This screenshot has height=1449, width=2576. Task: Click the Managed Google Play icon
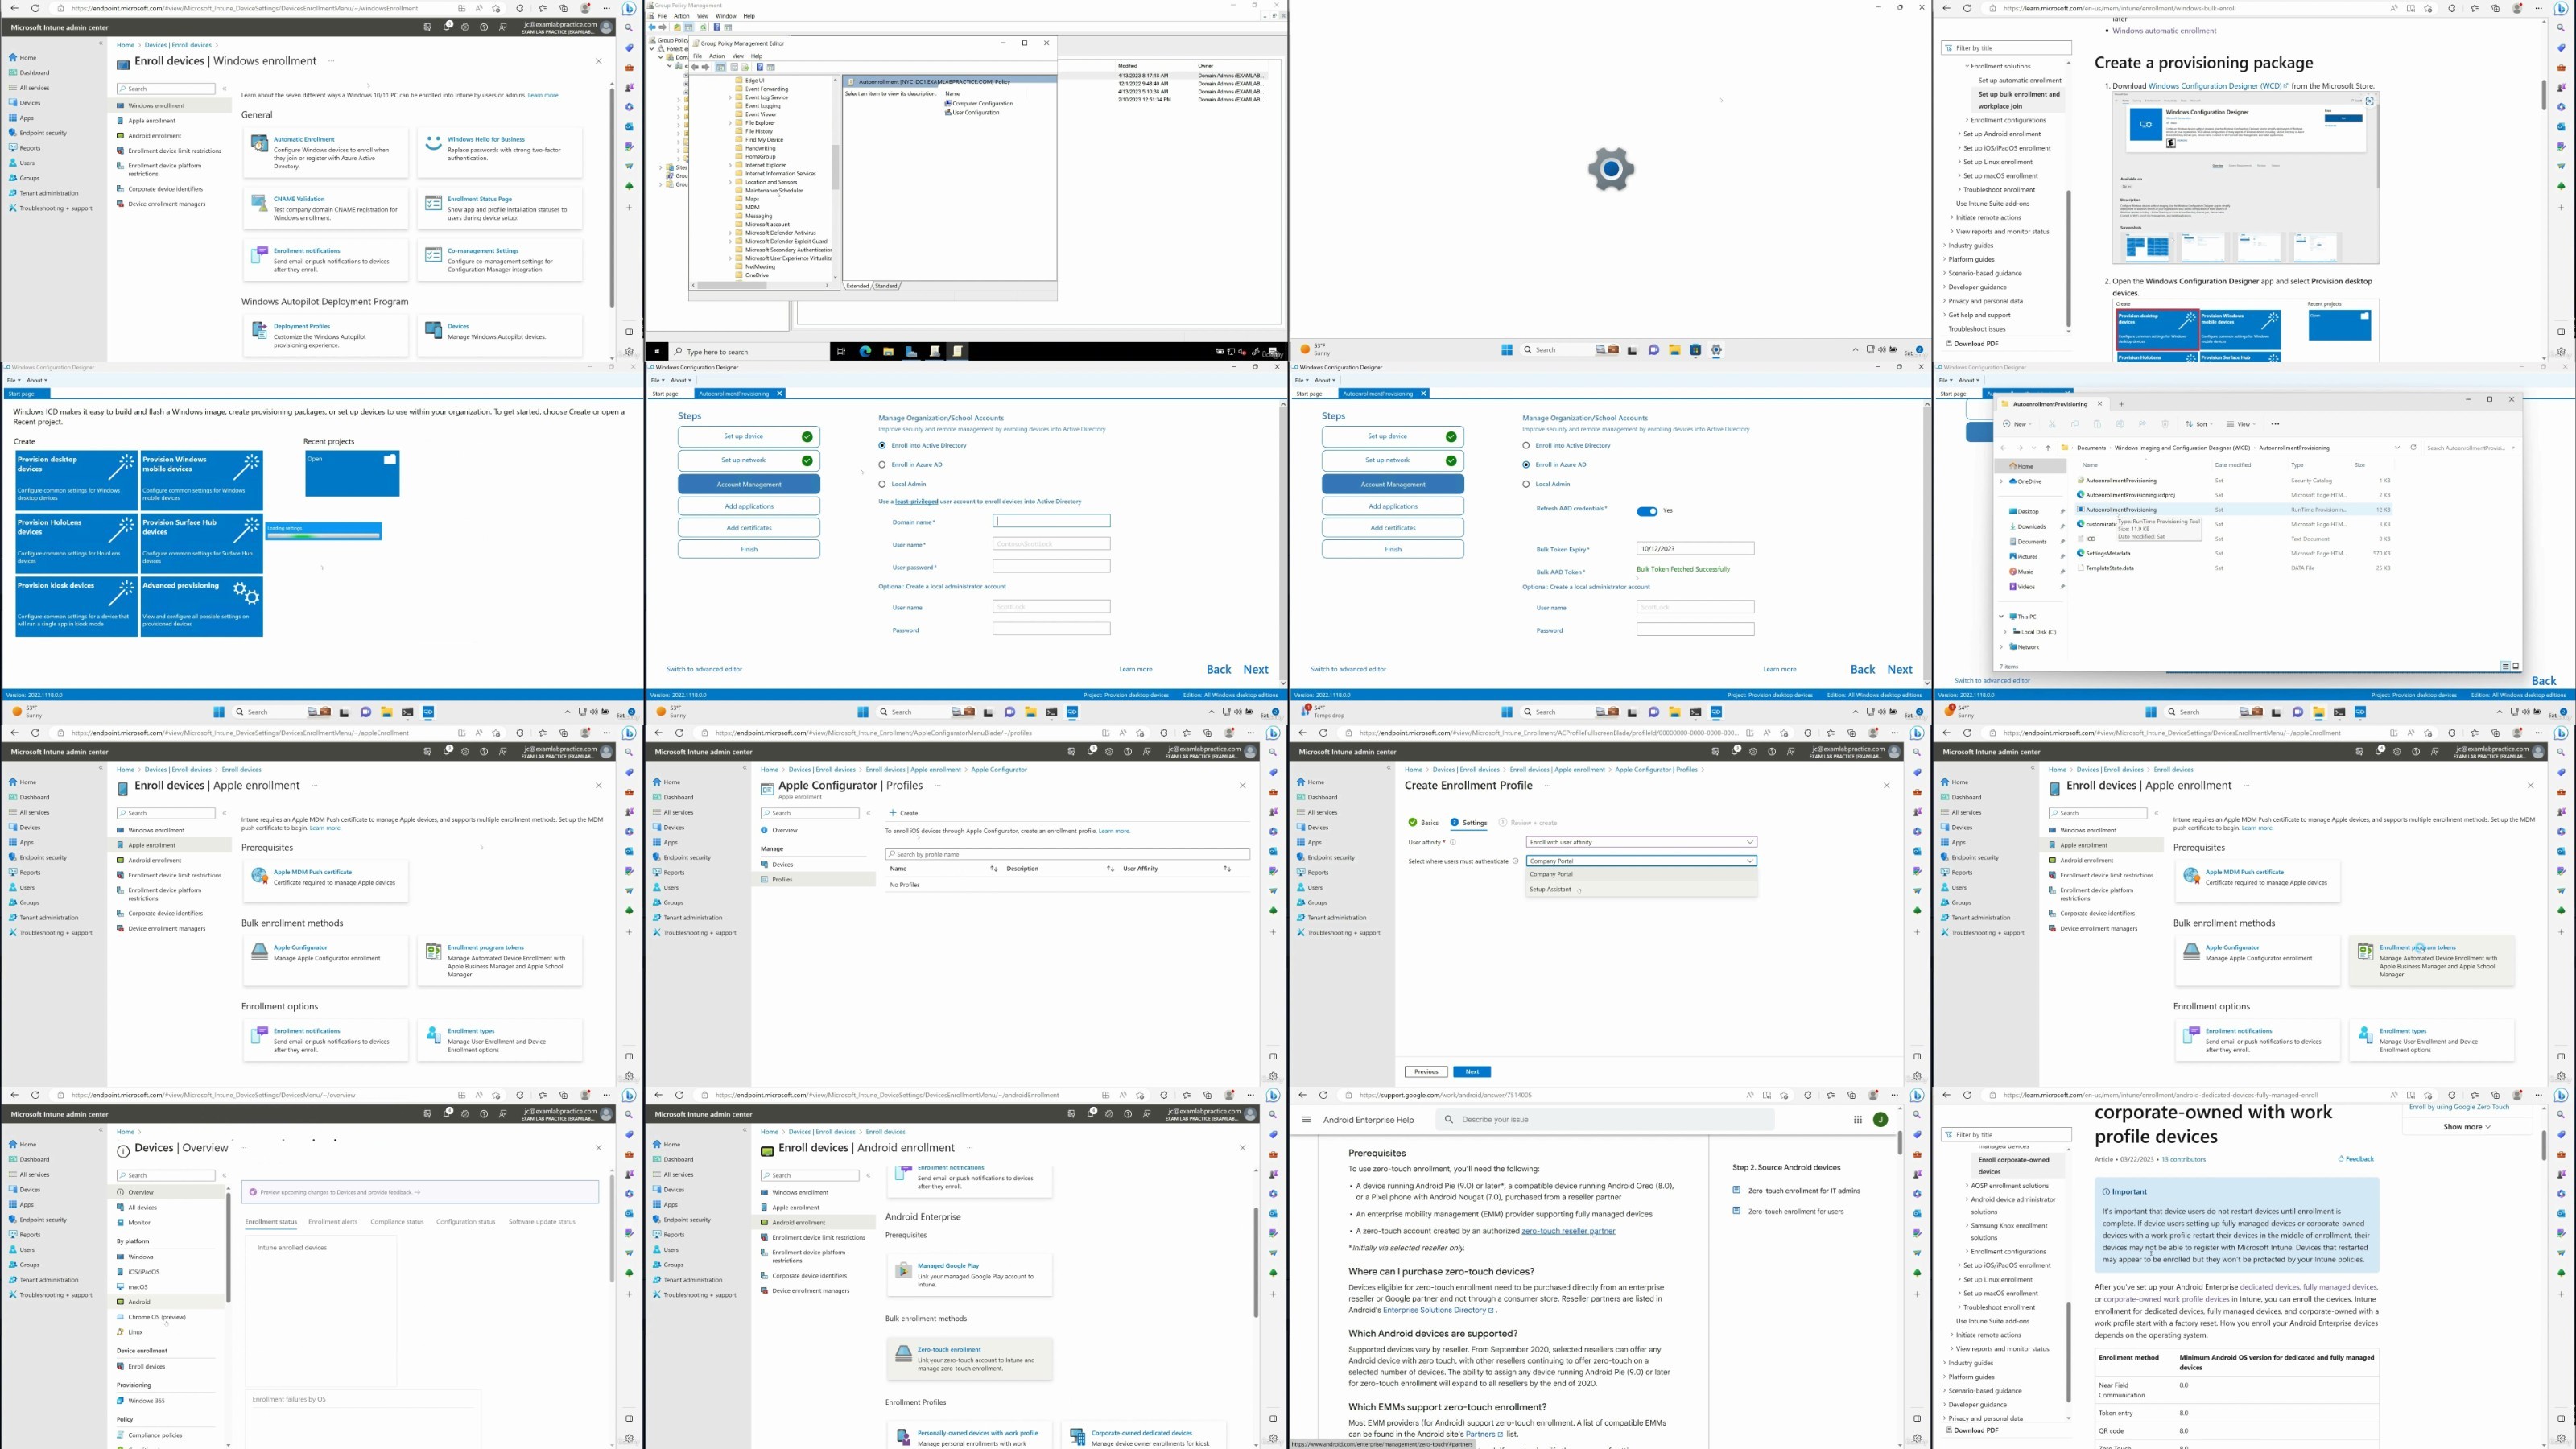pyautogui.click(x=903, y=1270)
